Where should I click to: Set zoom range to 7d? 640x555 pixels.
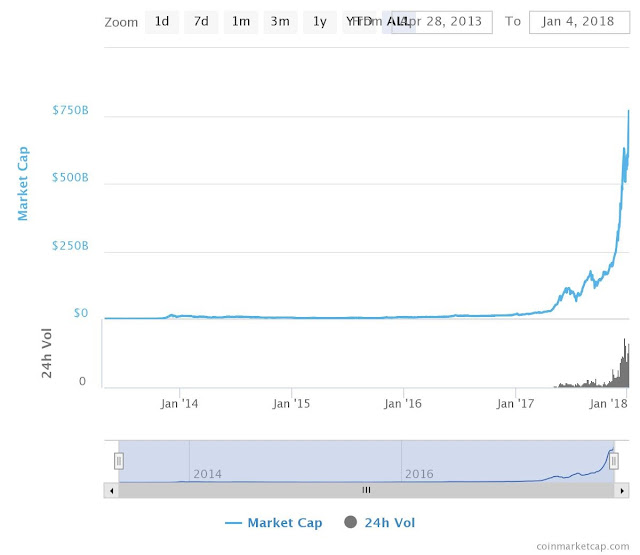click(201, 21)
